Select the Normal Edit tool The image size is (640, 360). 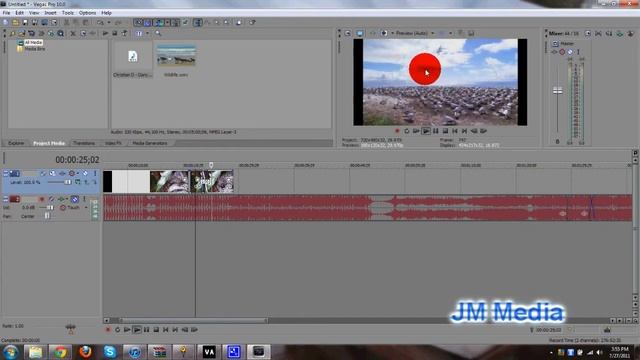[x=198, y=22]
